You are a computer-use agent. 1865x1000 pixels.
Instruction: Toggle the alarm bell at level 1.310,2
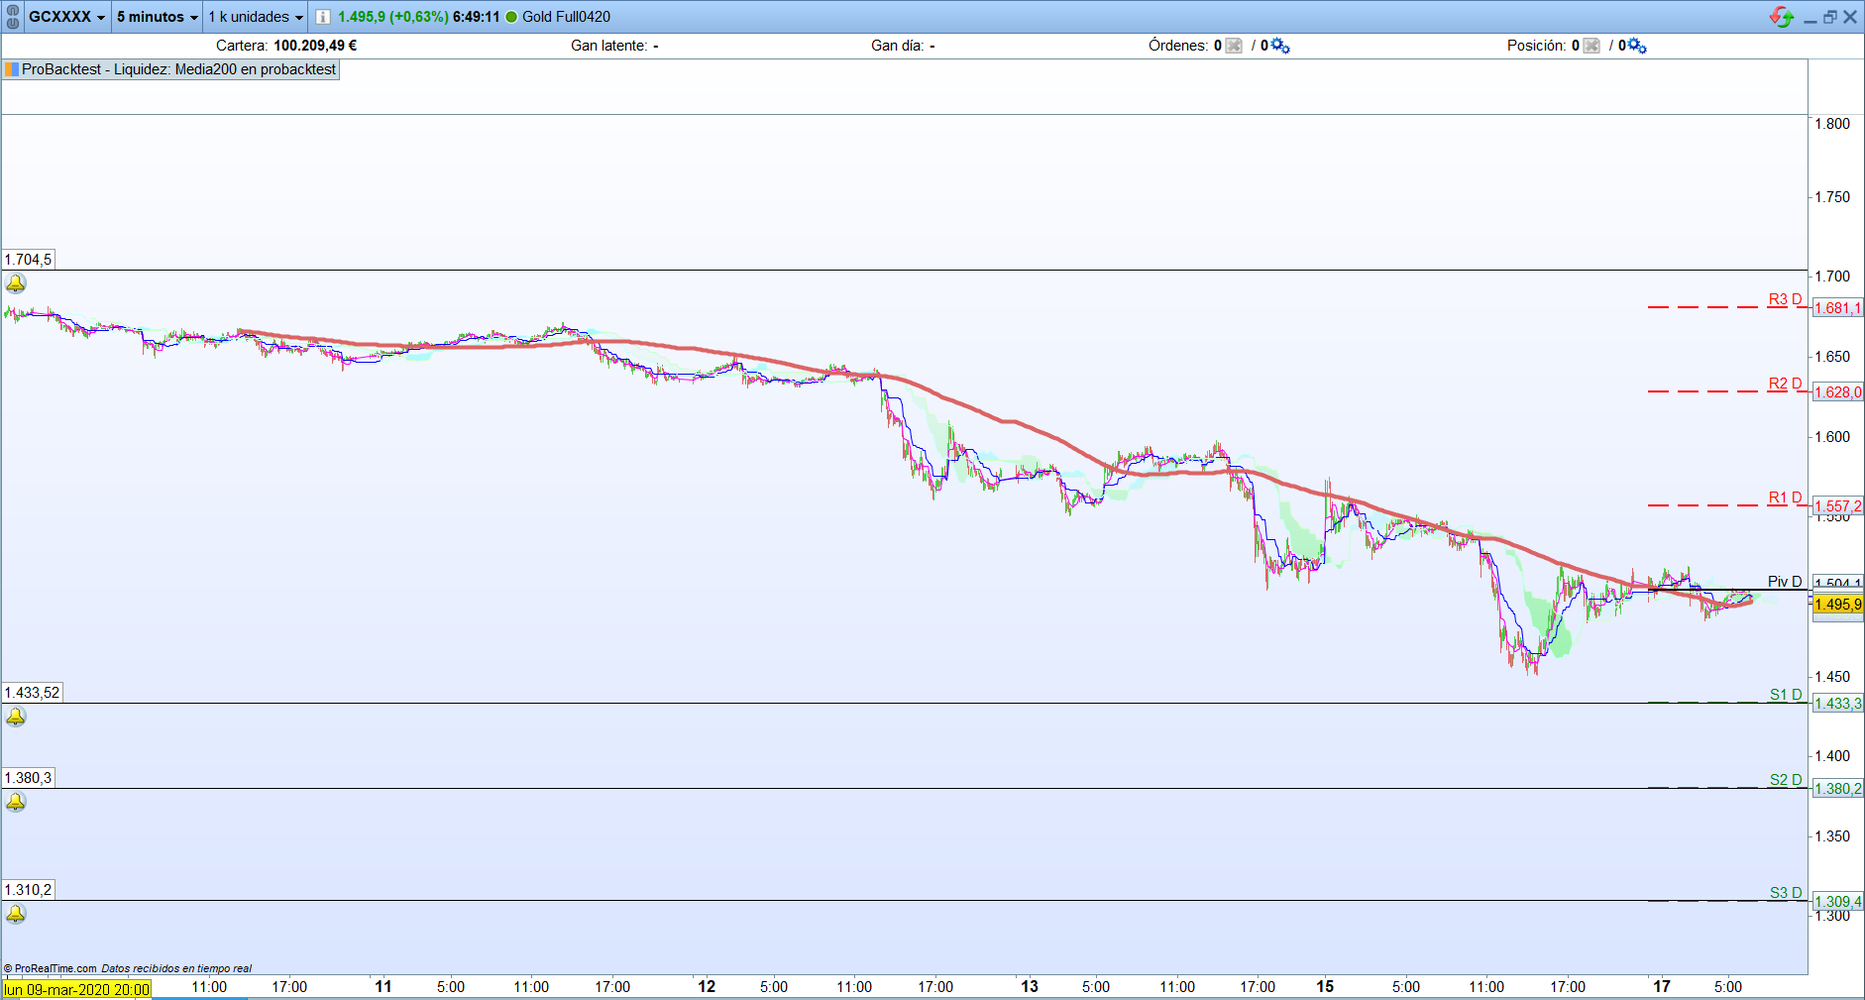(15, 913)
